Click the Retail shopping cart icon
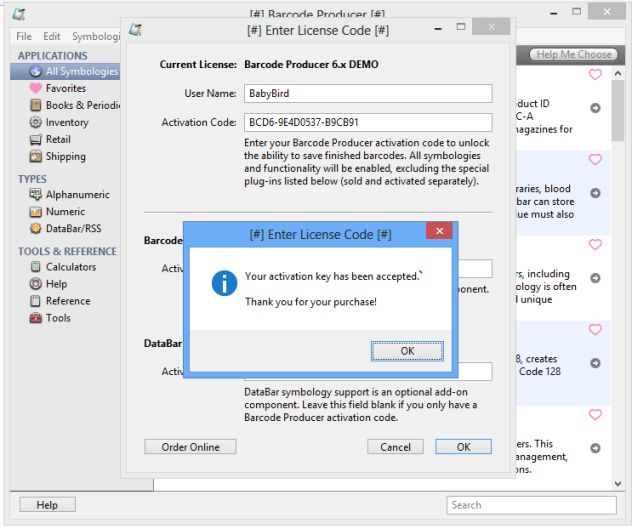Screen dimensions: 632x529 [x=35, y=140]
